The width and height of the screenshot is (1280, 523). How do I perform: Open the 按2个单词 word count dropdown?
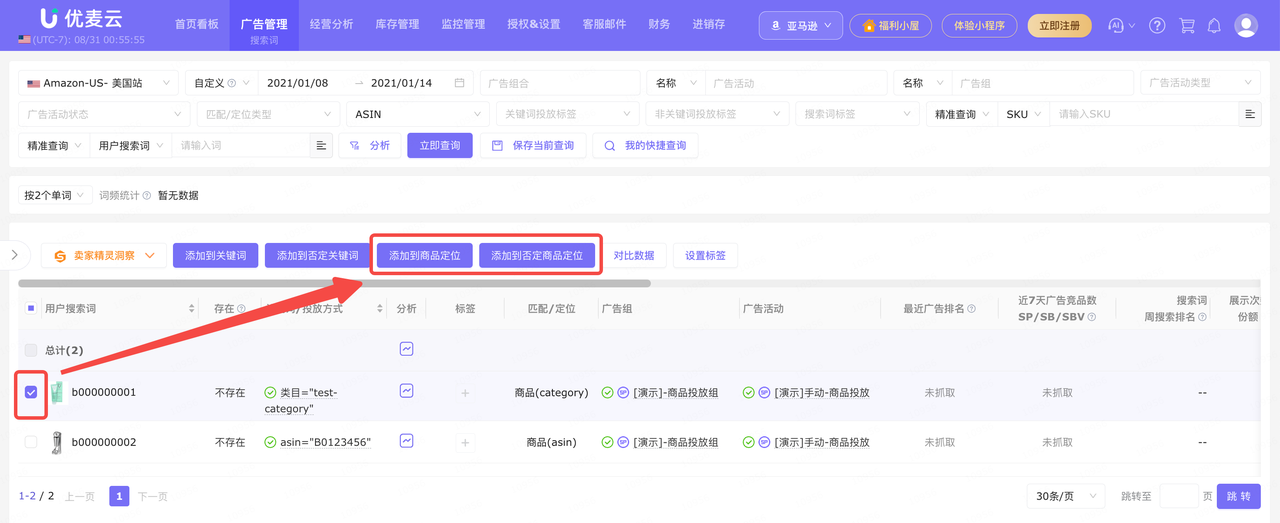click(54, 195)
